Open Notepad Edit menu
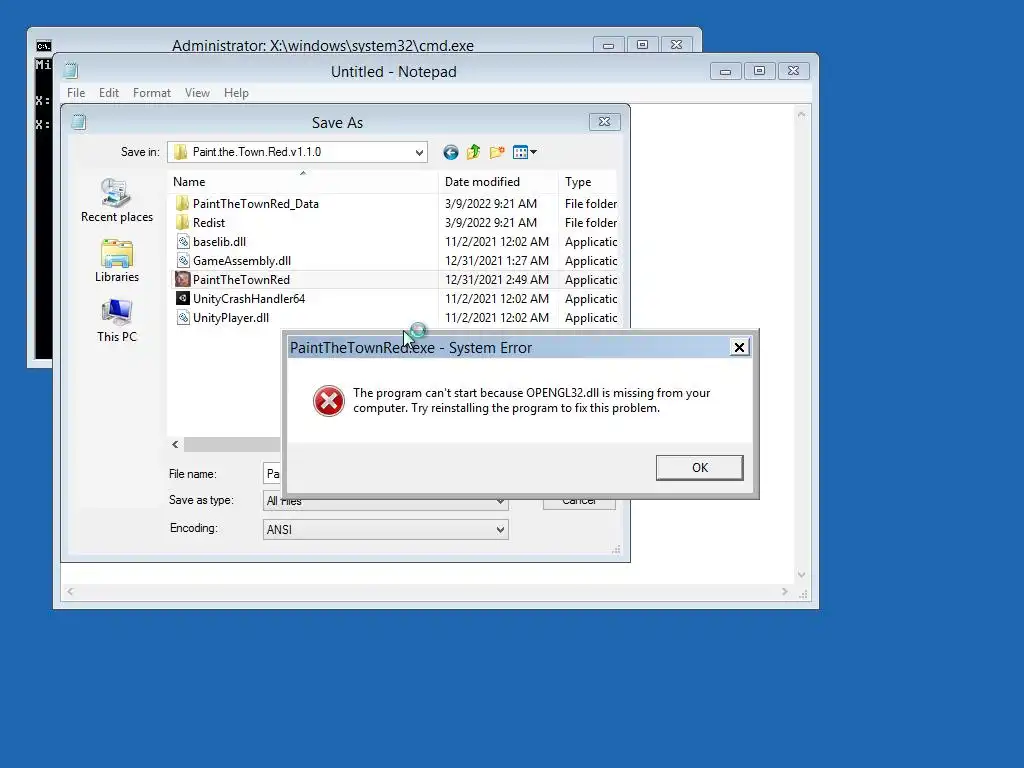 pyautogui.click(x=108, y=93)
